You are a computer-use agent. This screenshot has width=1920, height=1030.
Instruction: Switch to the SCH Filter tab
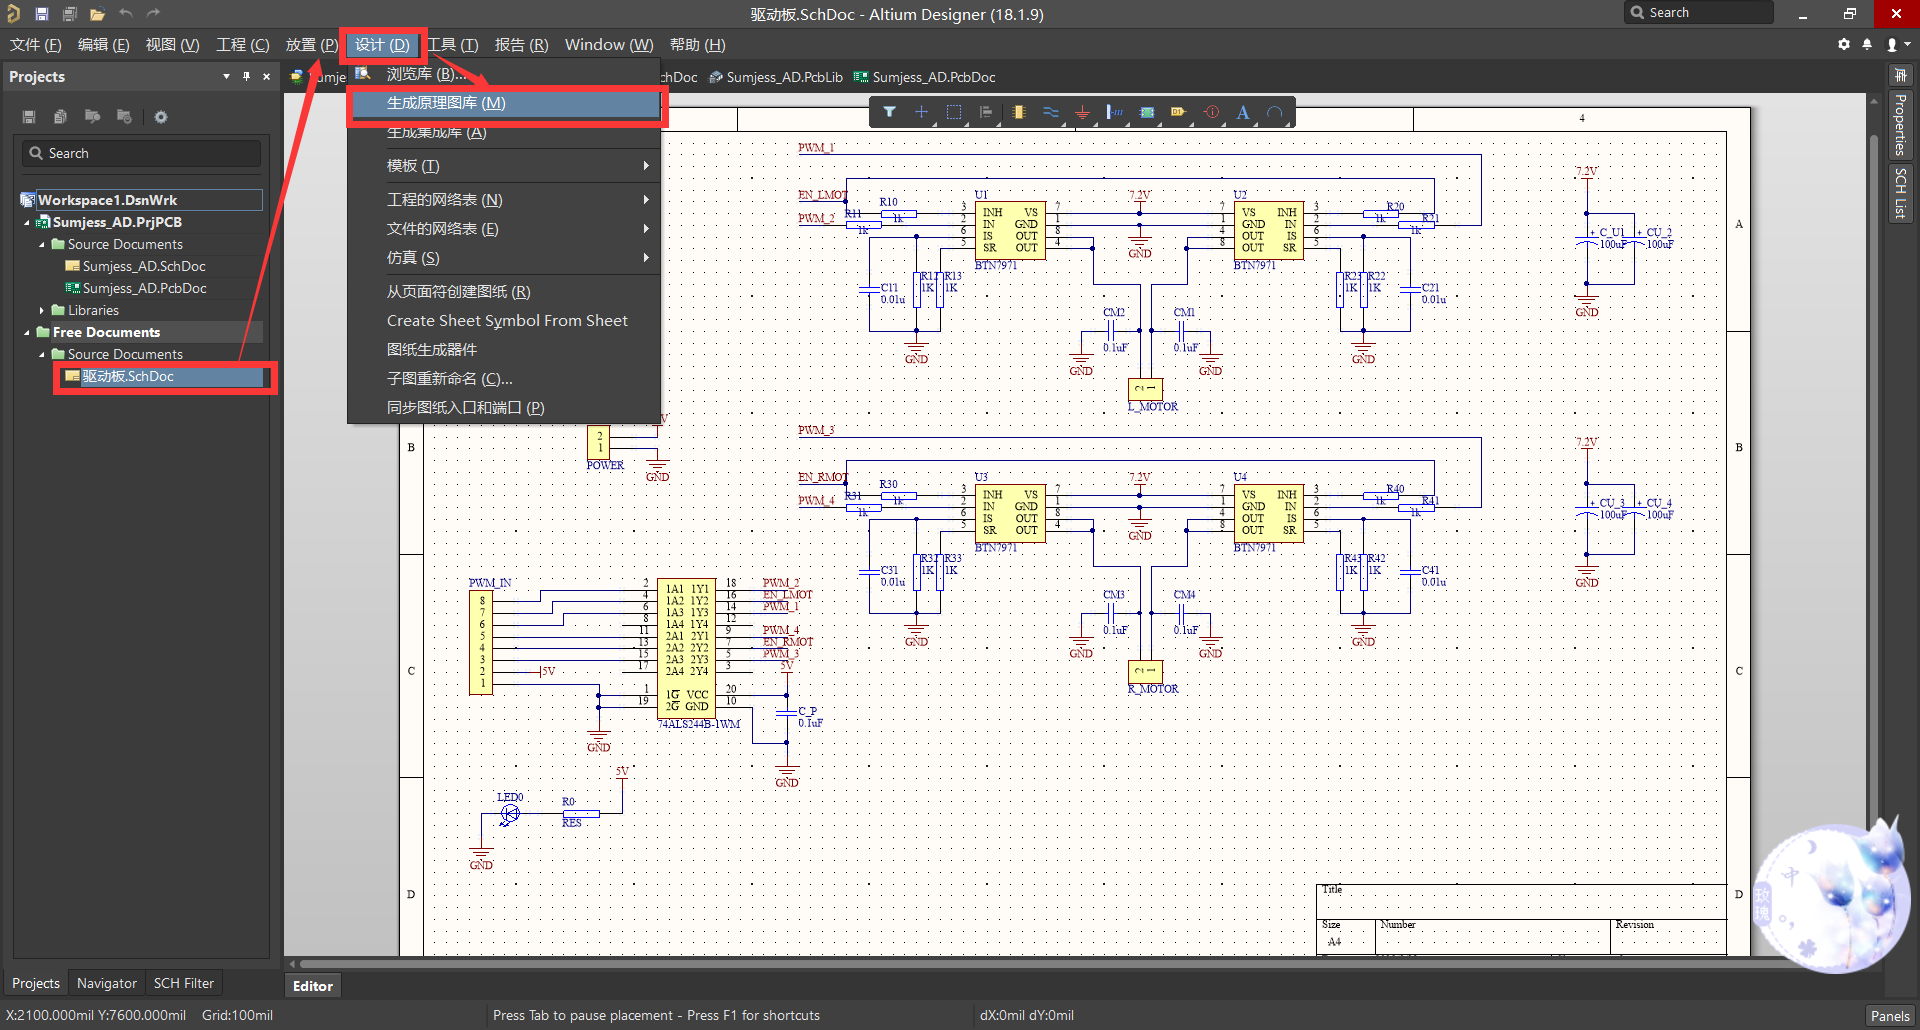coord(184,983)
